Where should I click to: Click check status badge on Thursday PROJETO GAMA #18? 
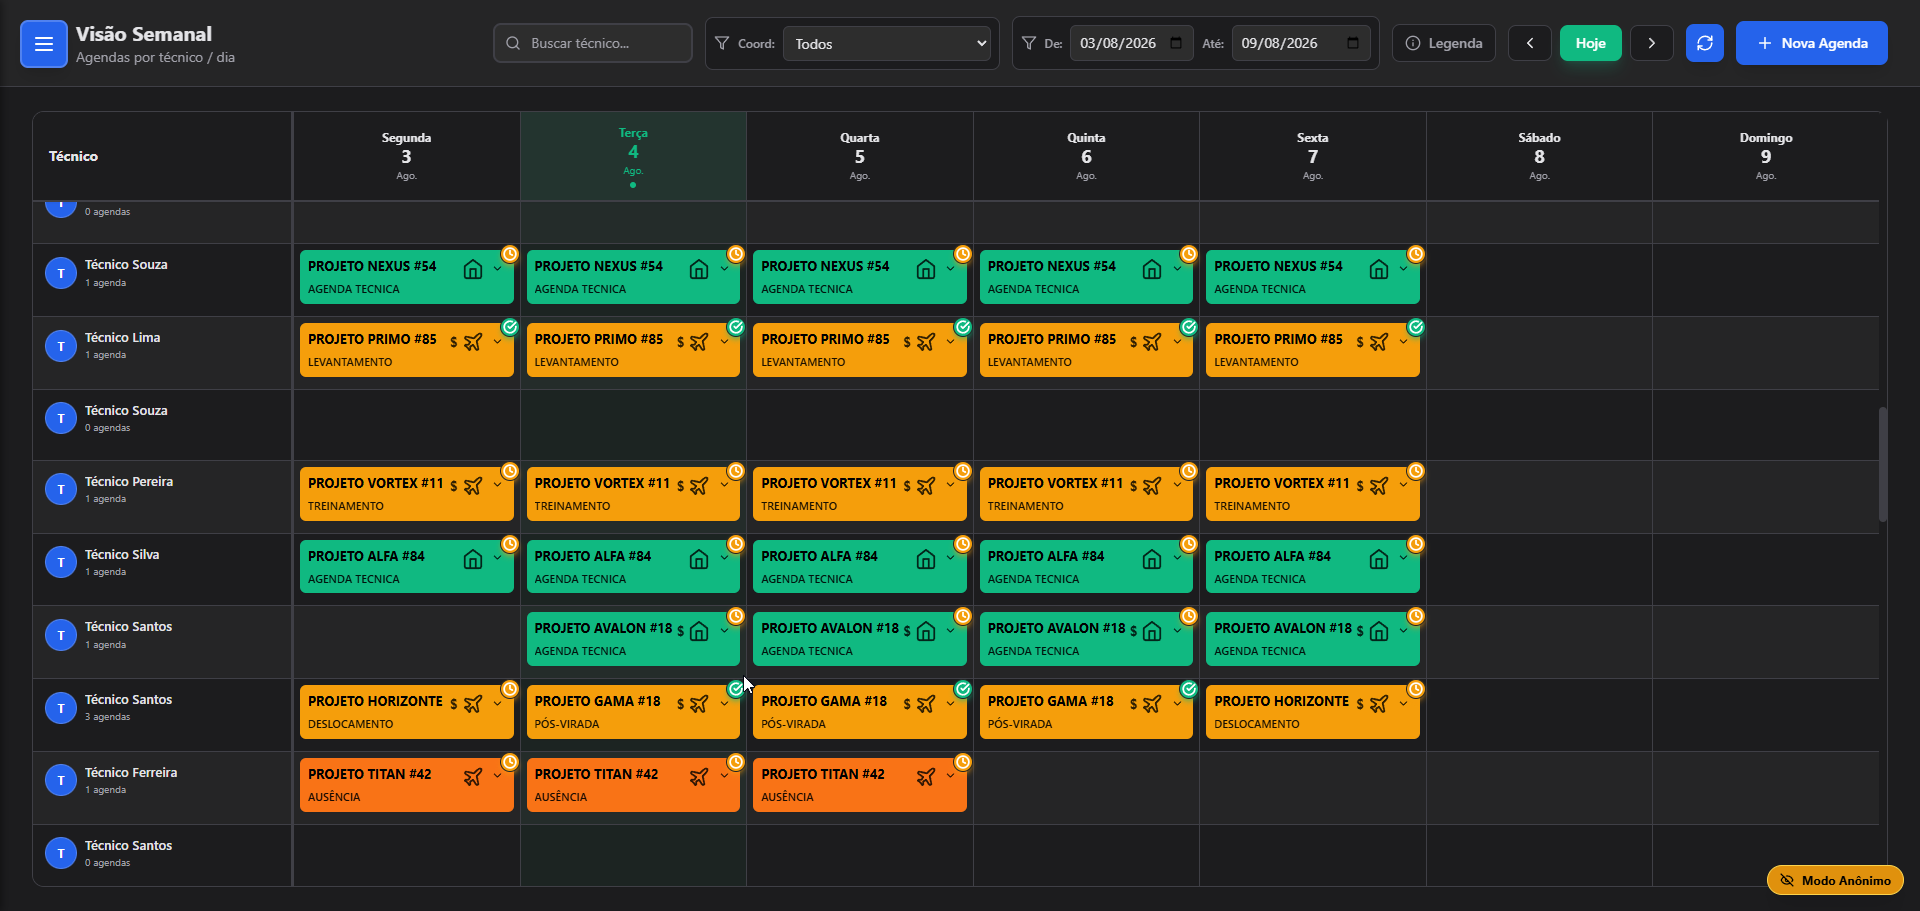[x=1189, y=689]
